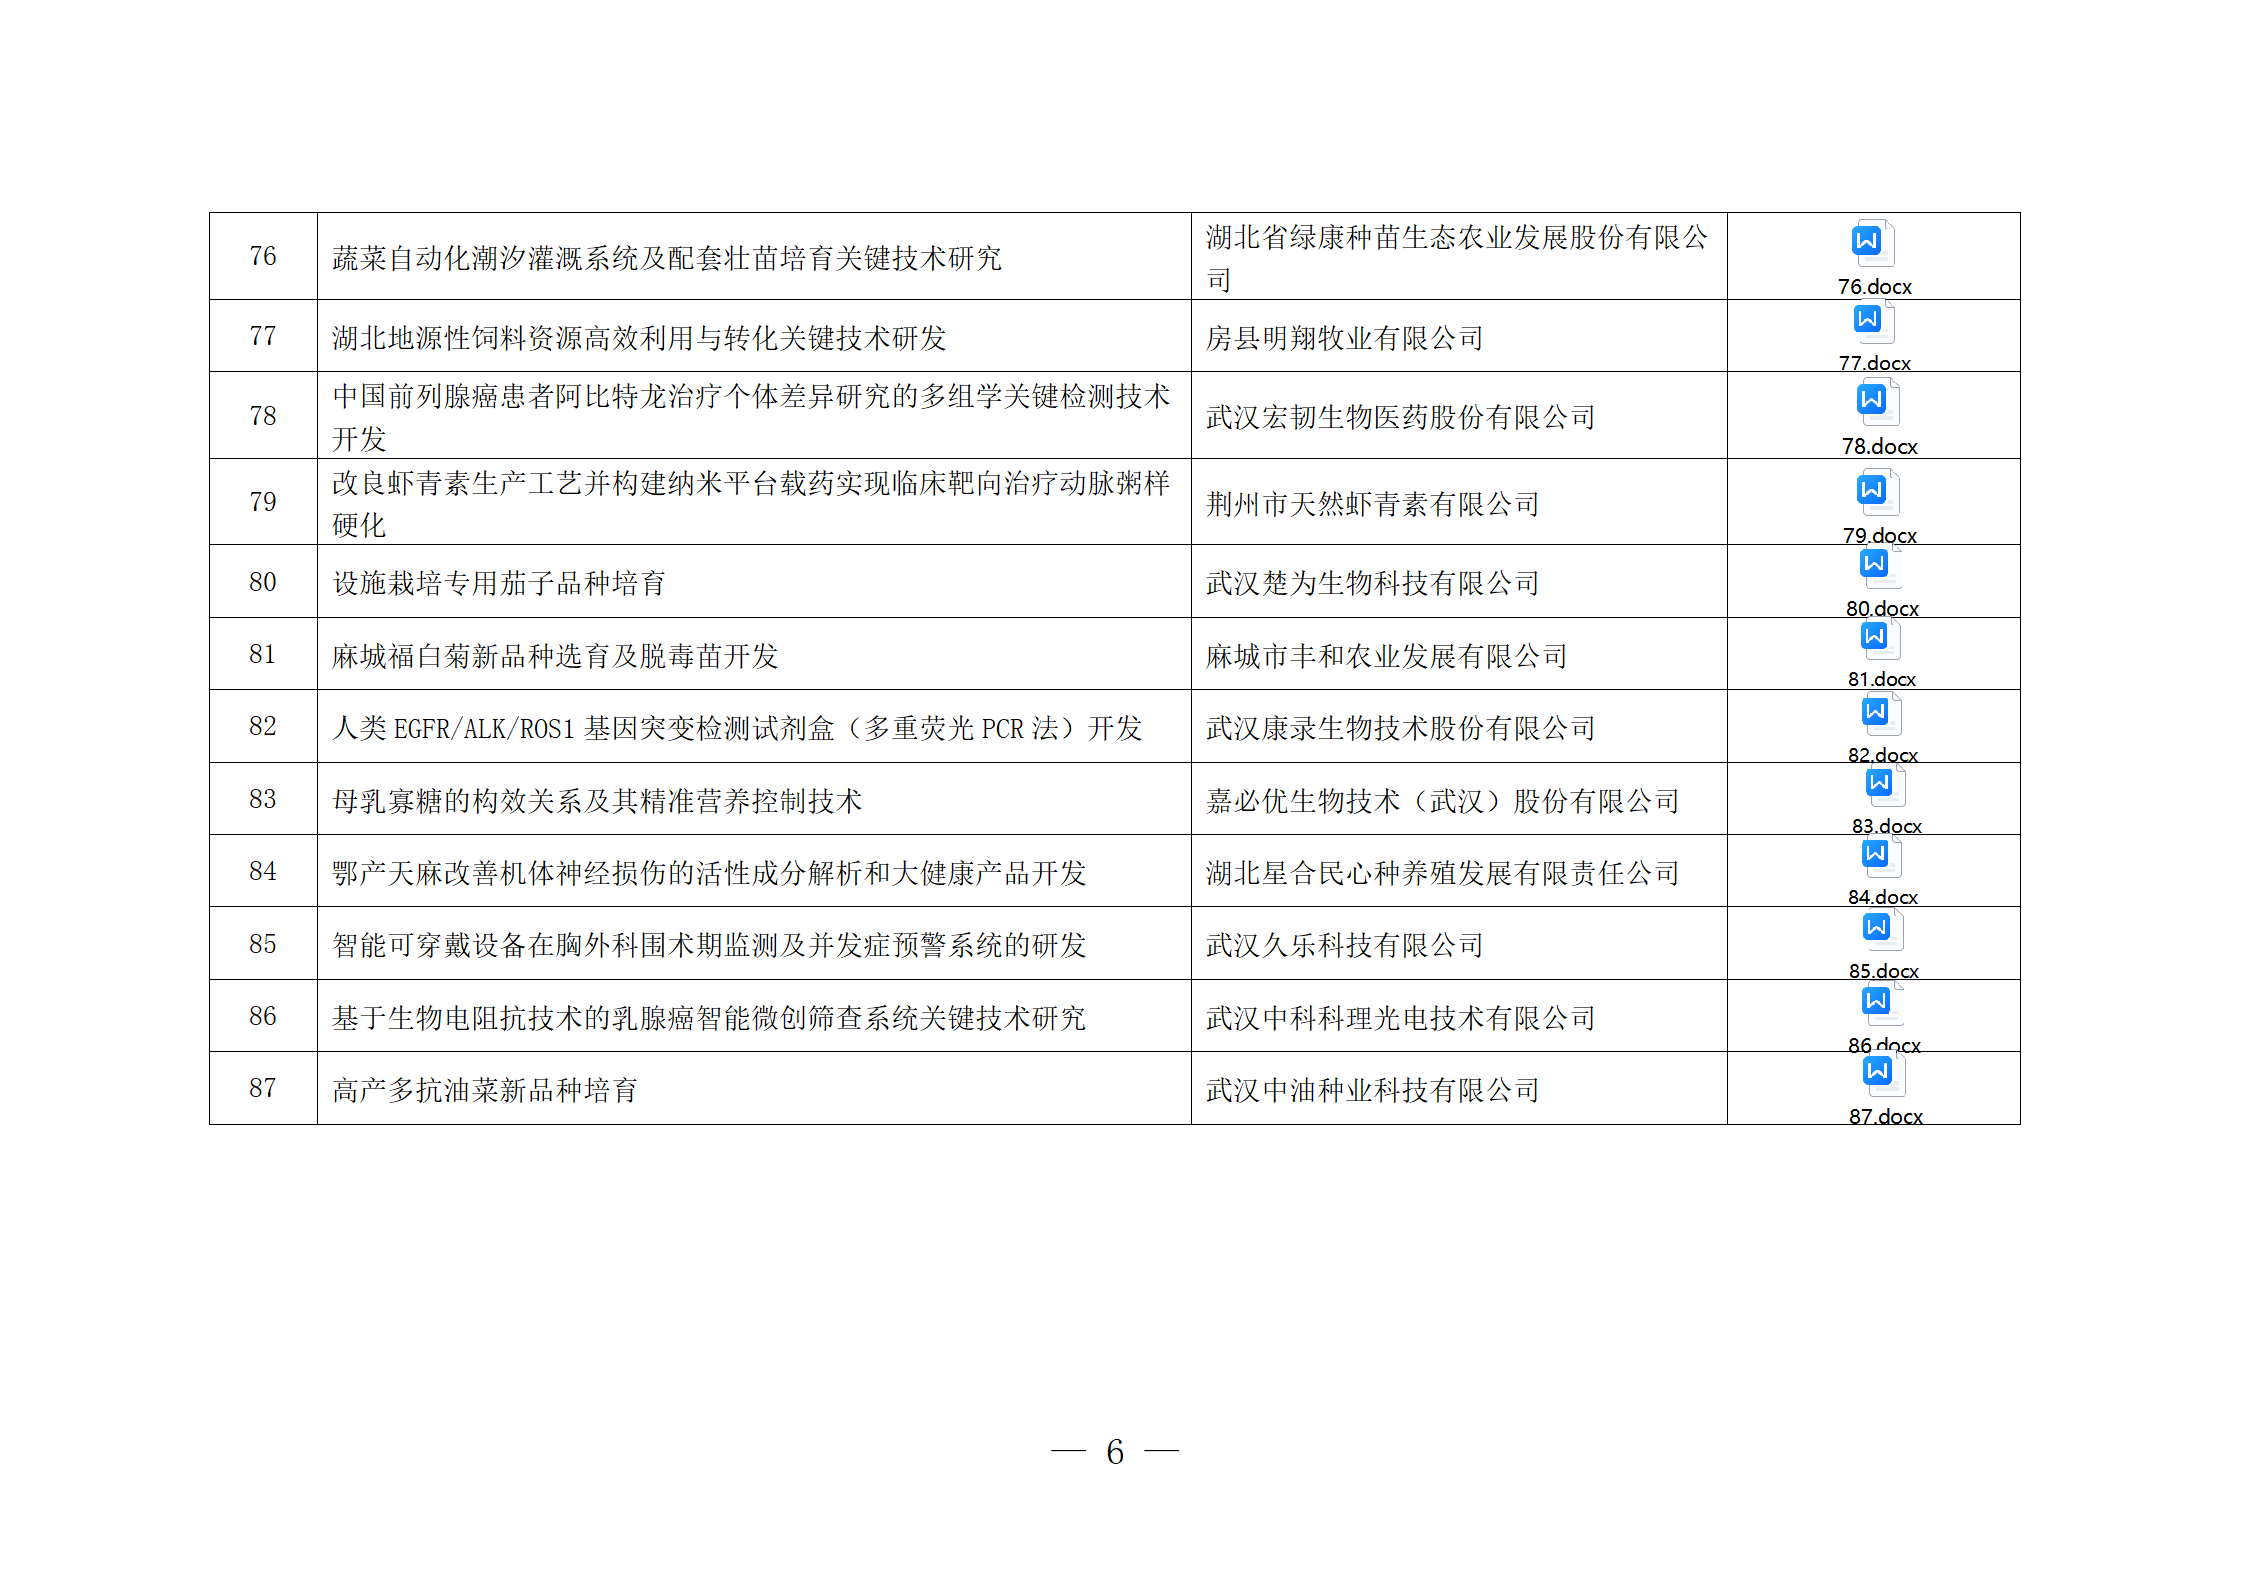
Task: Click row number 76 cell
Action: coord(263,256)
